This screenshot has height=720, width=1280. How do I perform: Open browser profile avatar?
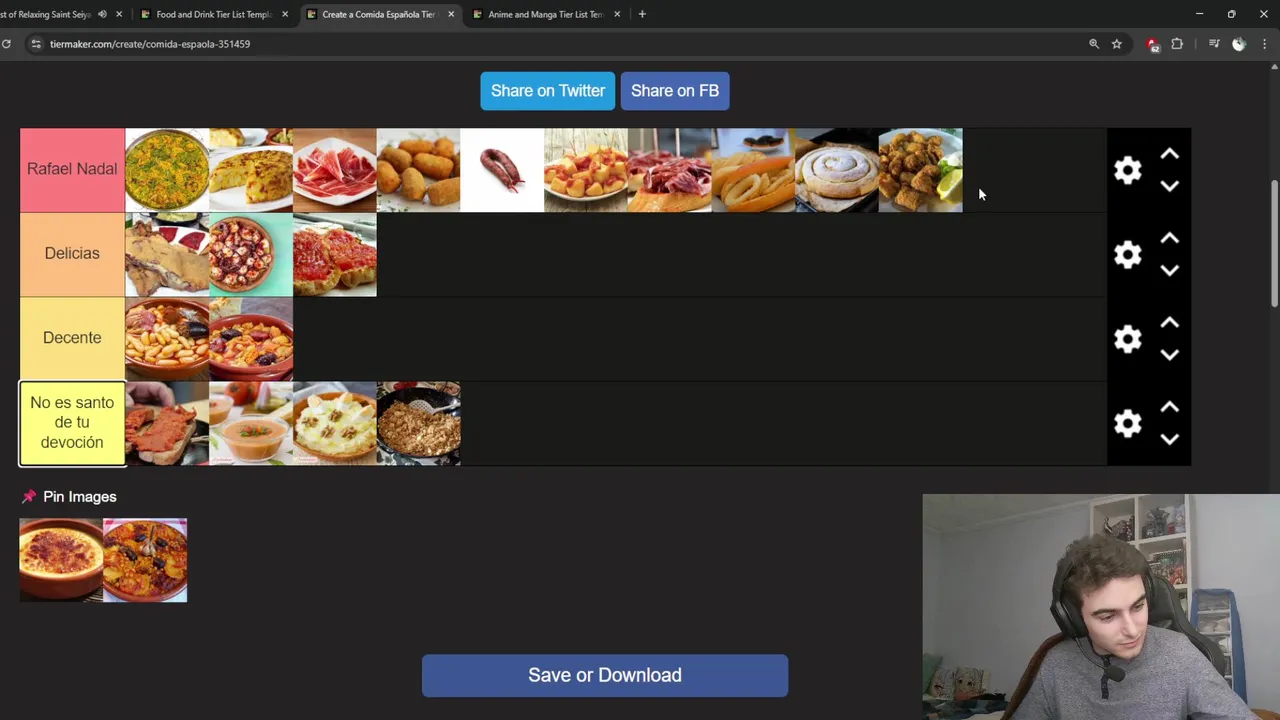pyautogui.click(x=1239, y=44)
